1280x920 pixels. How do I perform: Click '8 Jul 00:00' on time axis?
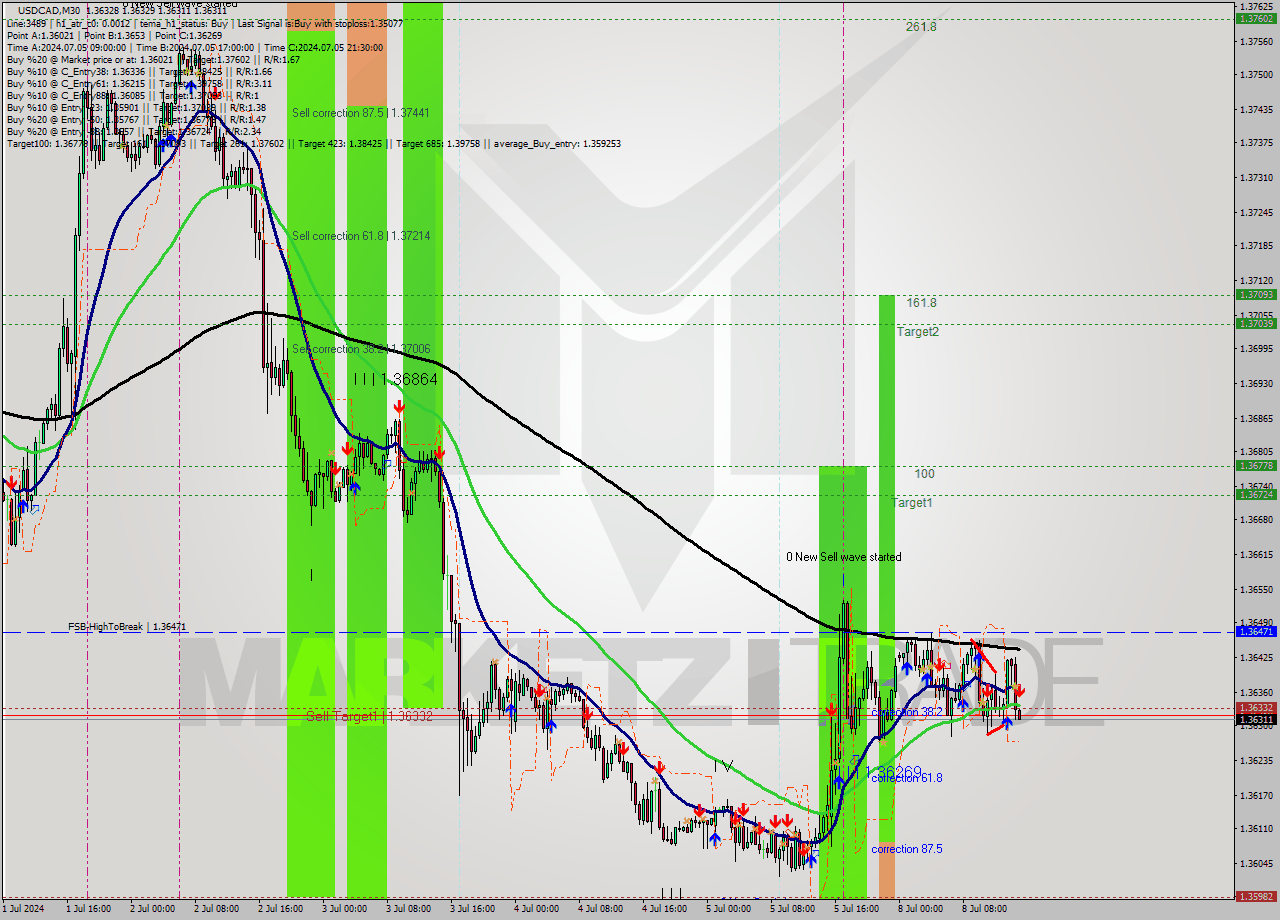point(921,909)
